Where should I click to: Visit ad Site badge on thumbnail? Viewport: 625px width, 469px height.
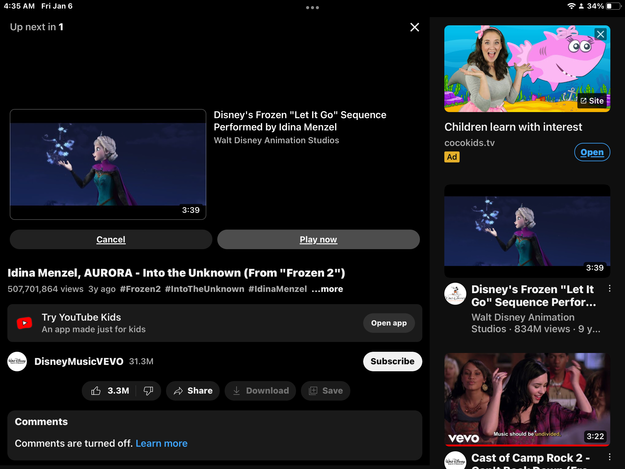tap(592, 101)
